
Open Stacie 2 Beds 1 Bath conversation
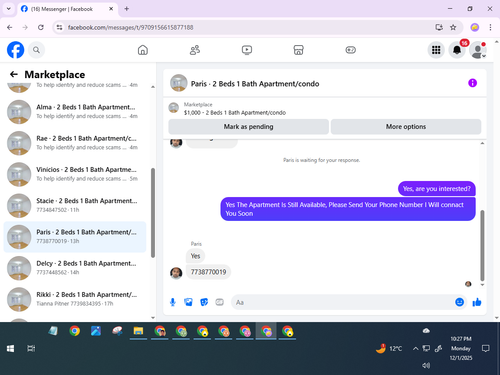point(75,205)
